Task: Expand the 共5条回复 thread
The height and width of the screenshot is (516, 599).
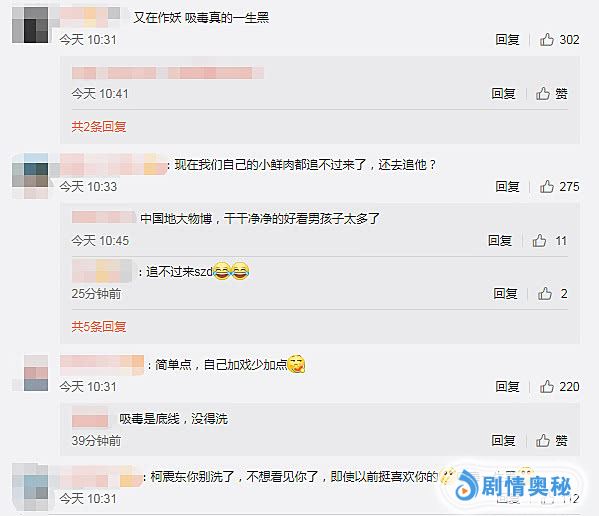Action: (99, 327)
